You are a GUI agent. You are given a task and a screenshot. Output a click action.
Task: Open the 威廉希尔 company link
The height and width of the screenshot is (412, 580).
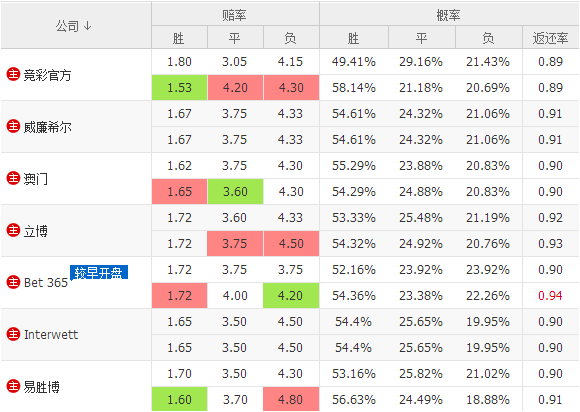tap(47, 127)
